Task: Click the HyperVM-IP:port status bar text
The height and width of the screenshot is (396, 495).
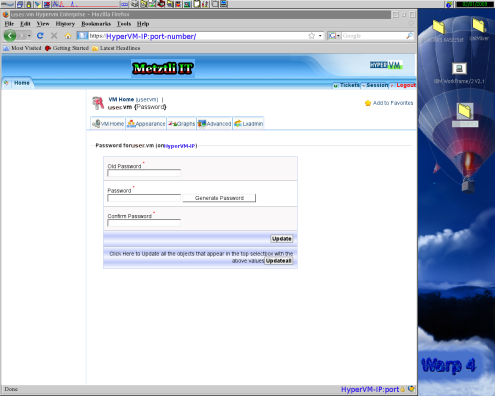Action: click(x=370, y=389)
